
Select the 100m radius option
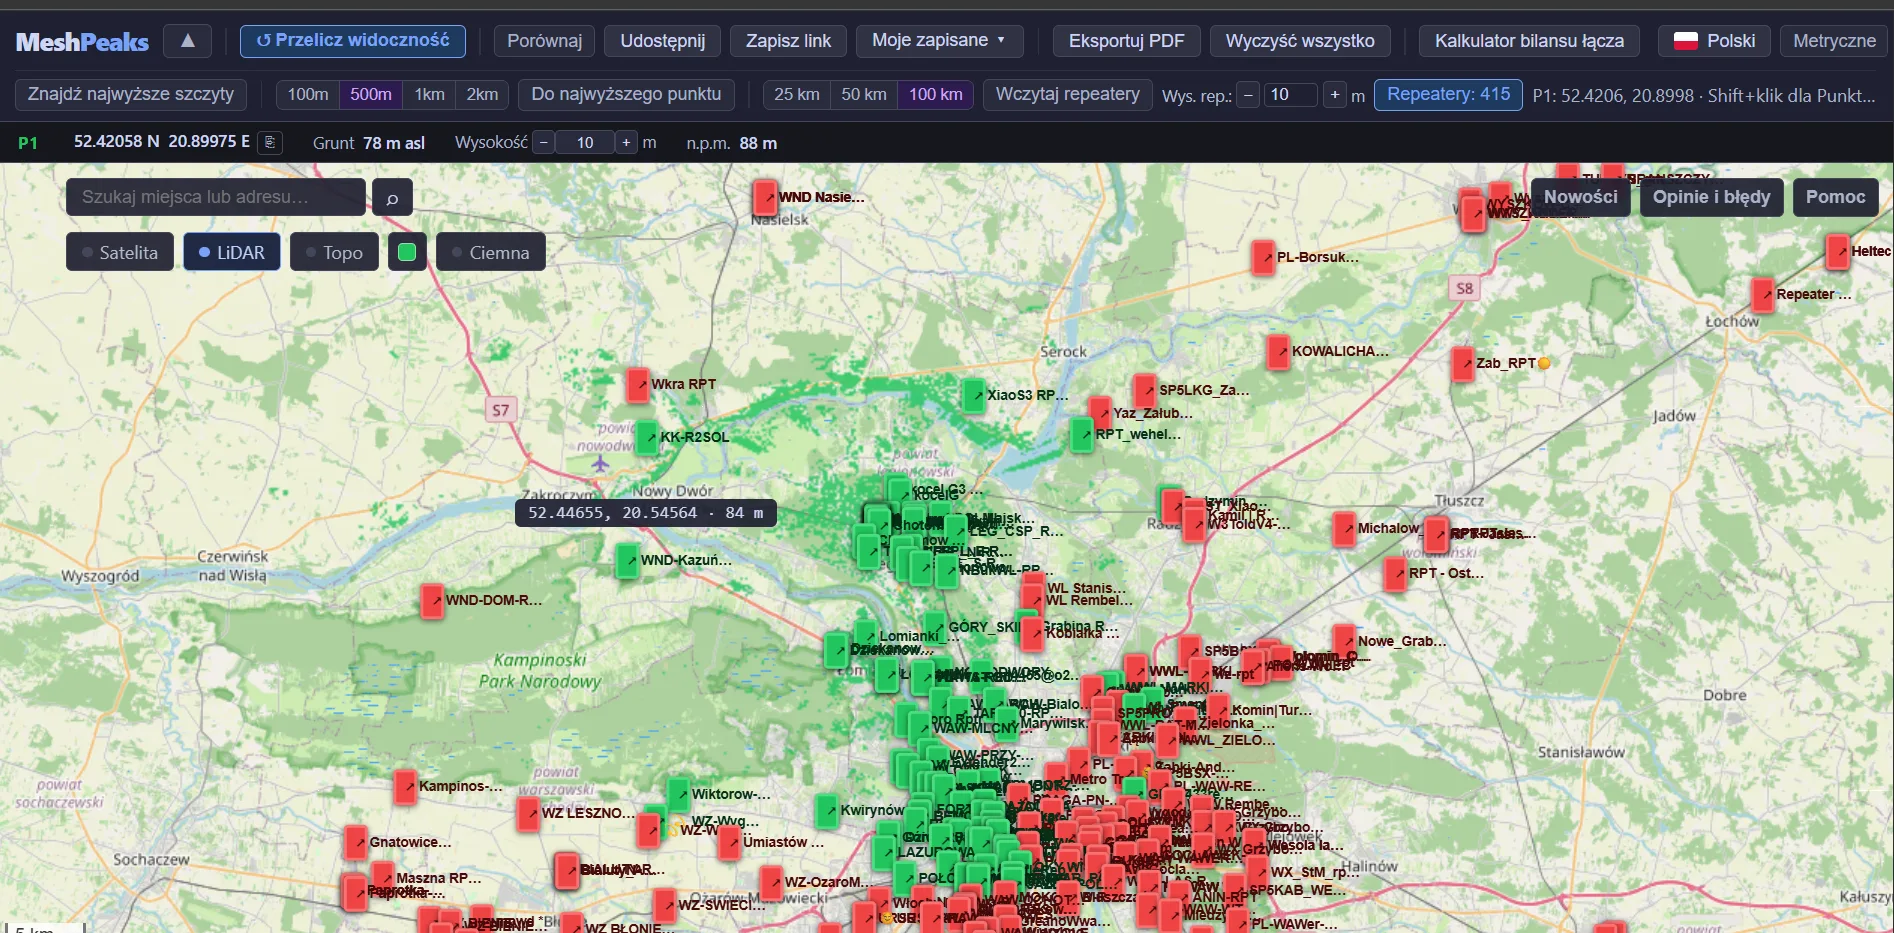point(308,94)
